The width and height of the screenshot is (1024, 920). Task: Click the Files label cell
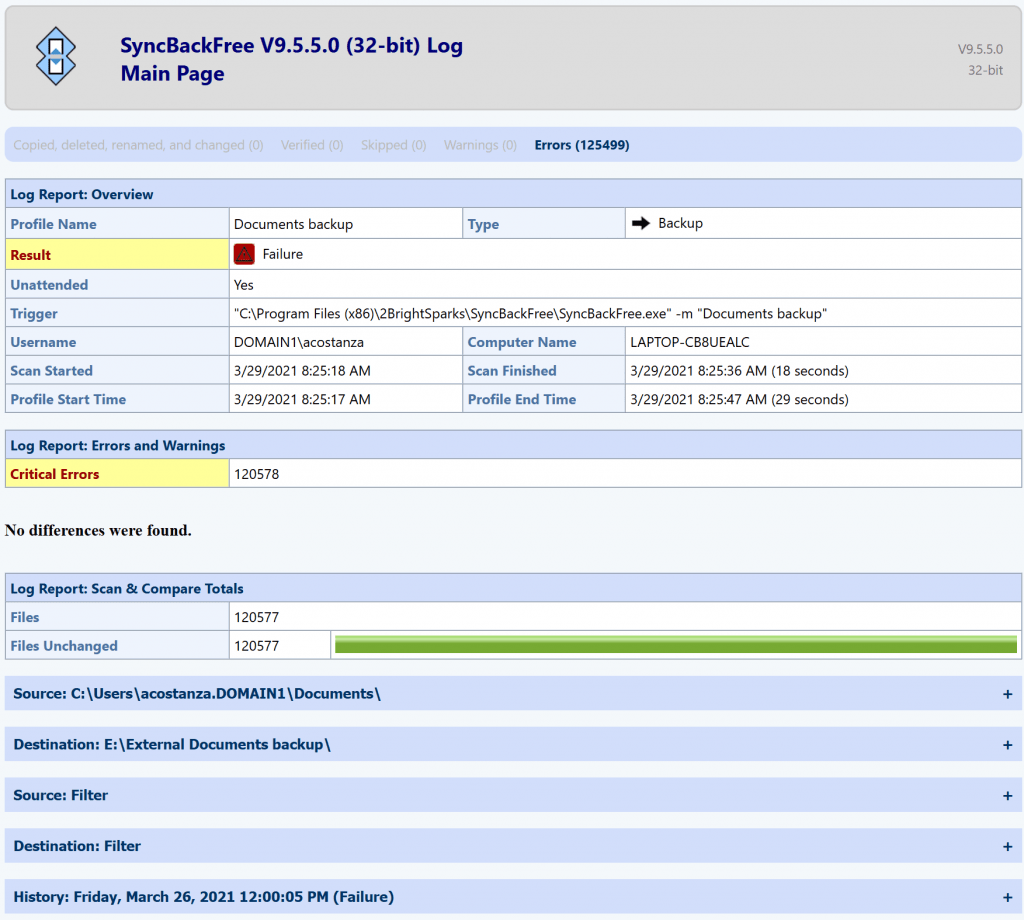click(118, 617)
